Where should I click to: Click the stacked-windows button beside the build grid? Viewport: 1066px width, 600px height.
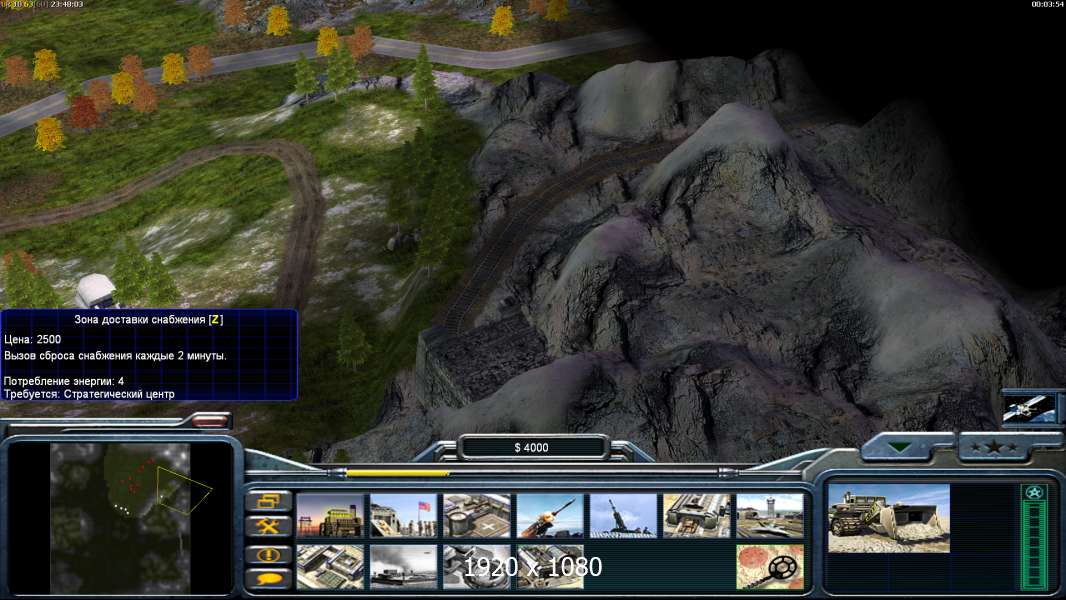[x=269, y=501]
